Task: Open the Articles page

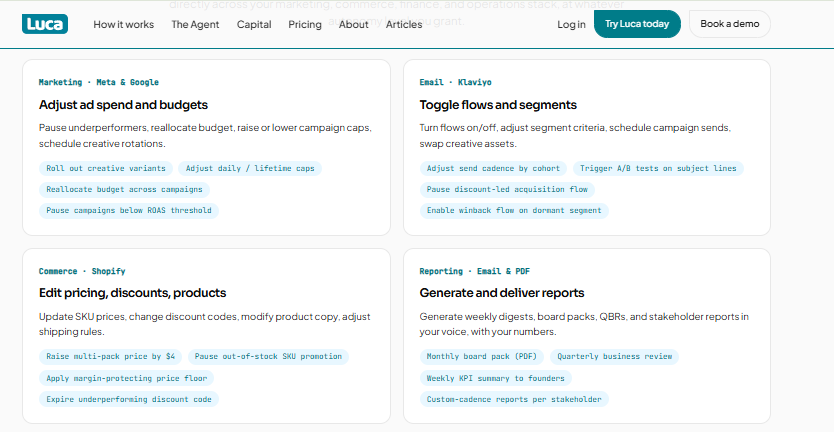Action: pos(404,24)
